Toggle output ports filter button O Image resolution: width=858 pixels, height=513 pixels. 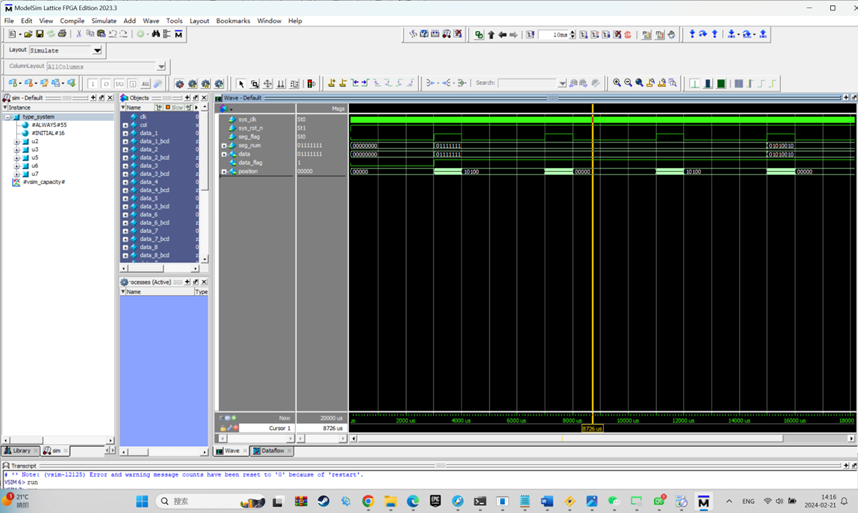(x=106, y=84)
